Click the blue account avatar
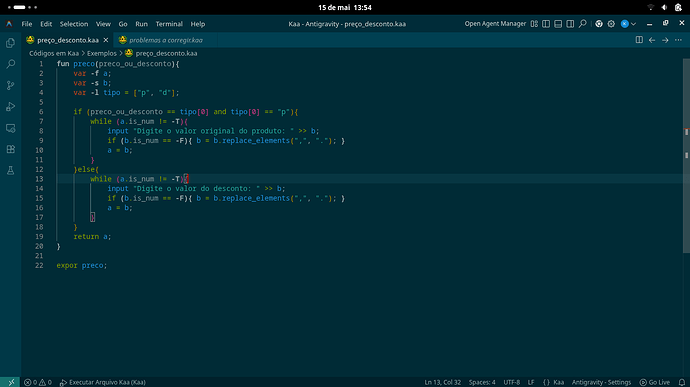 pos(624,24)
